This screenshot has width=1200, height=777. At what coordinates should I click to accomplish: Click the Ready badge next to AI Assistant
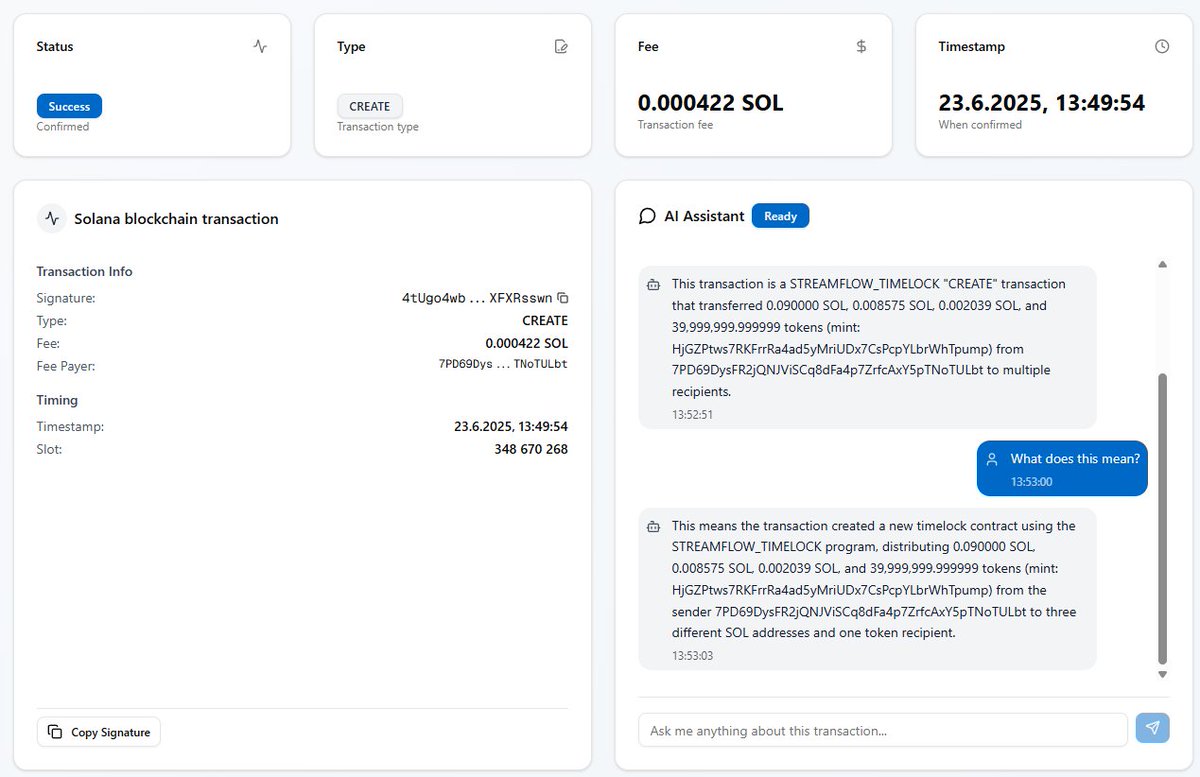781,216
